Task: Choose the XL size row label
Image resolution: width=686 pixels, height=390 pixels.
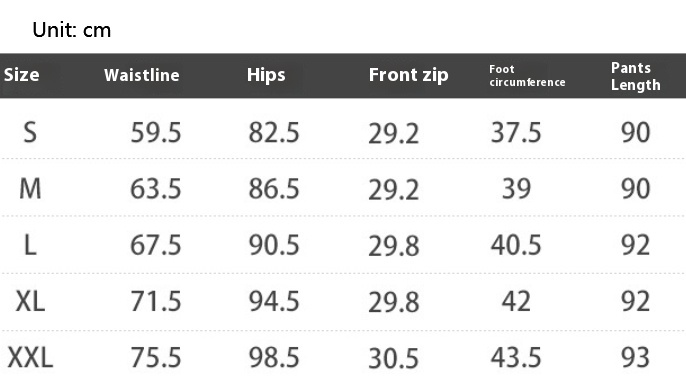Action: click(x=30, y=301)
